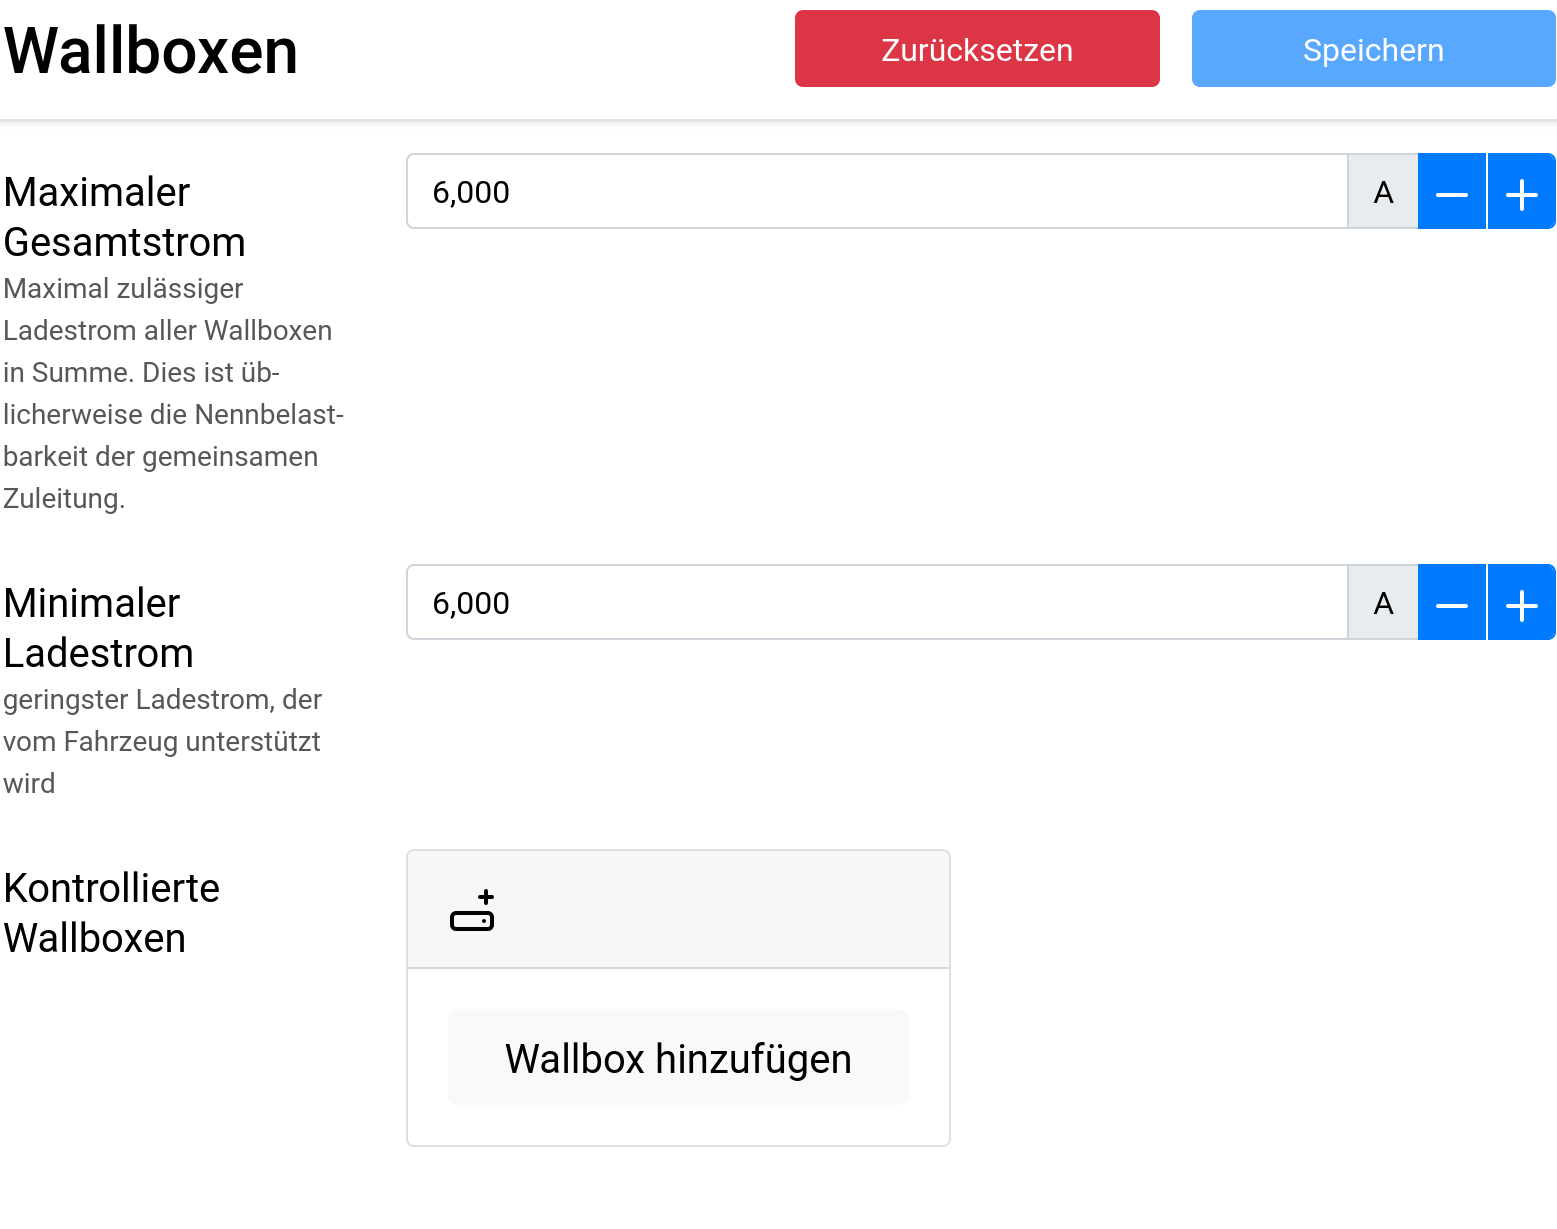The height and width of the screenshot is (1229, 1557).
Task: Click the Maximal zulässiger Ladestrom description text
Action: 173,393
